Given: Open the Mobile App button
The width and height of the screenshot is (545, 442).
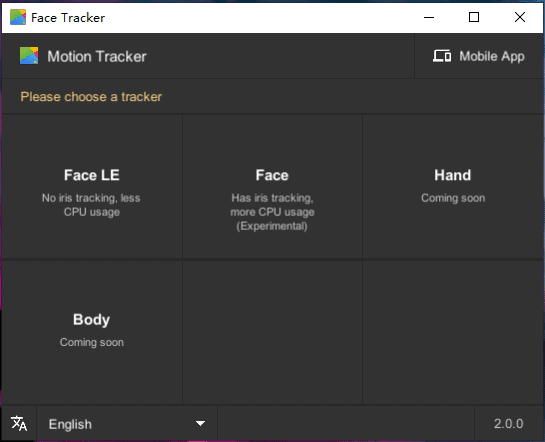Looking at the screenshot, I should [479, 56].
